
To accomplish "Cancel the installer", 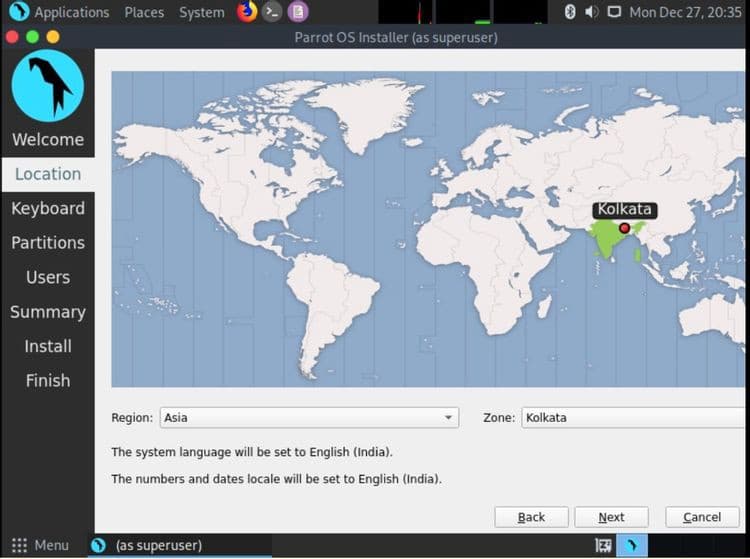I will pyautogui.click(x=702, y=517).
